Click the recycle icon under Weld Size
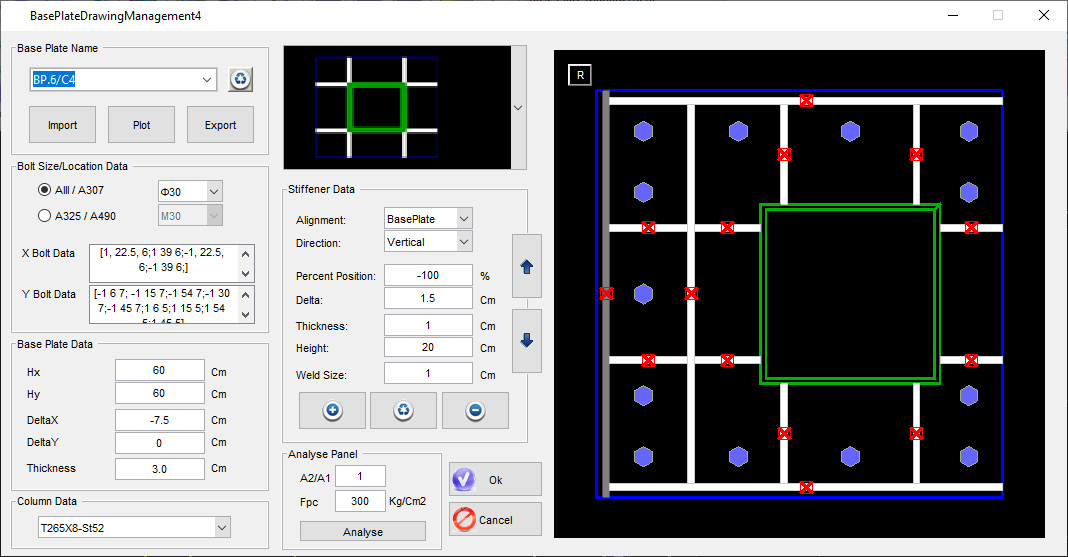This screenshot has width=1068, height=557. (x=403, y=410)
